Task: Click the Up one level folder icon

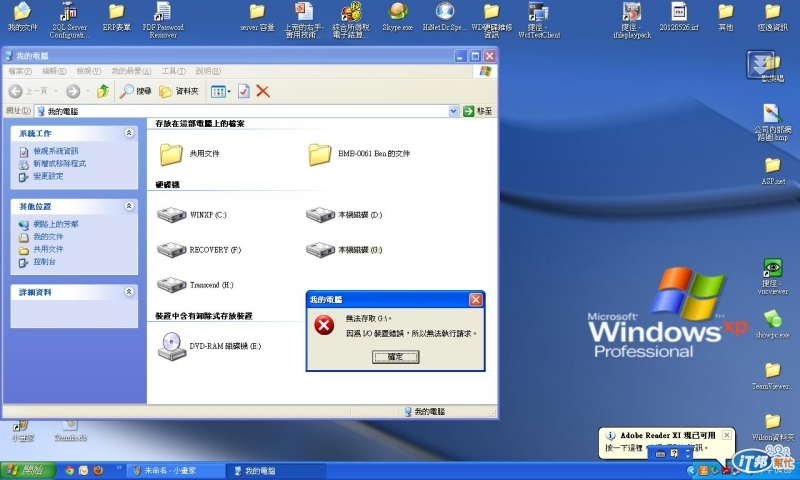Action: coord(103,91)
